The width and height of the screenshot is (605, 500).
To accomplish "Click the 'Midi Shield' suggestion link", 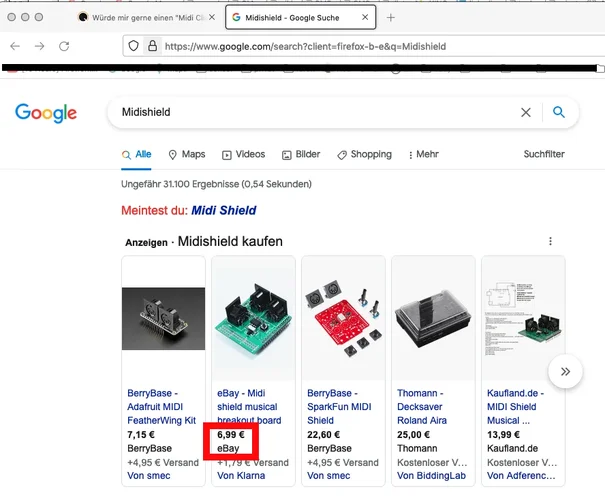I will pos(224,211).
